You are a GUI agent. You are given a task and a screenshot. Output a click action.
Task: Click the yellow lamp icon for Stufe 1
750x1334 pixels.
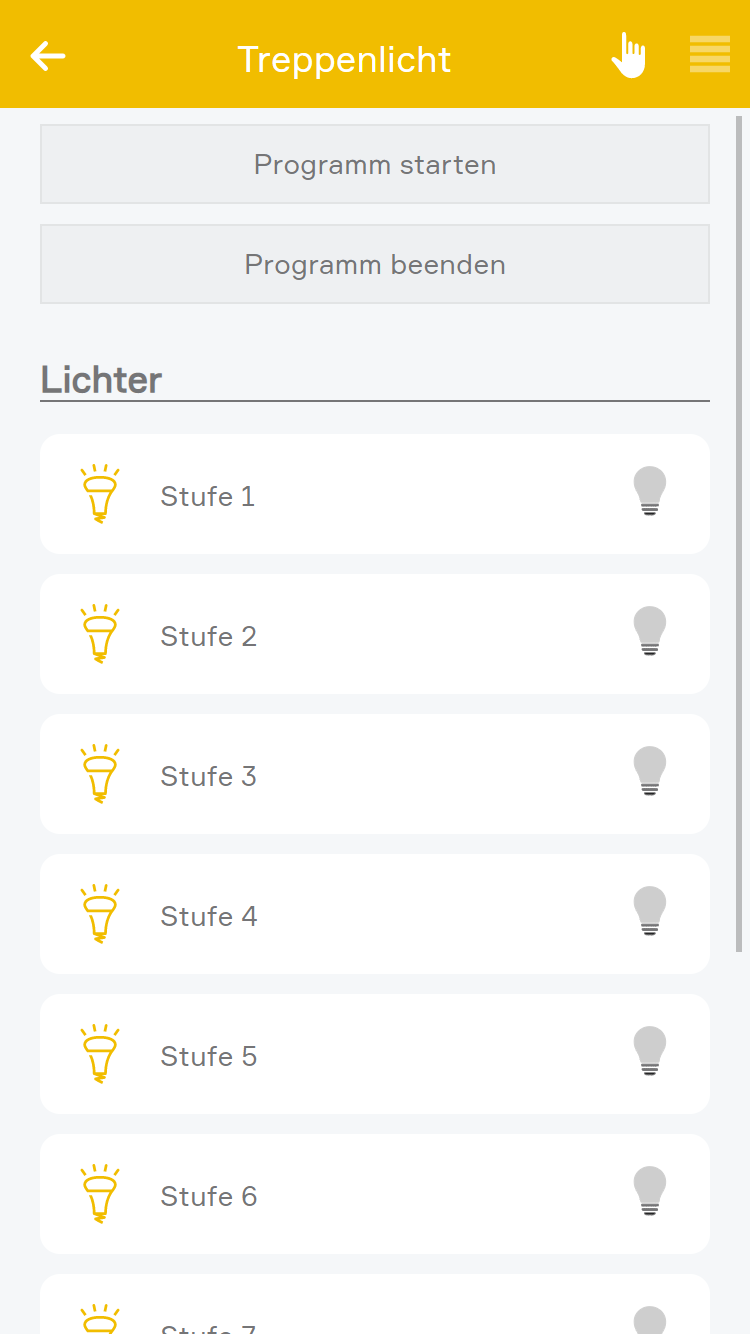coord(99,494)
